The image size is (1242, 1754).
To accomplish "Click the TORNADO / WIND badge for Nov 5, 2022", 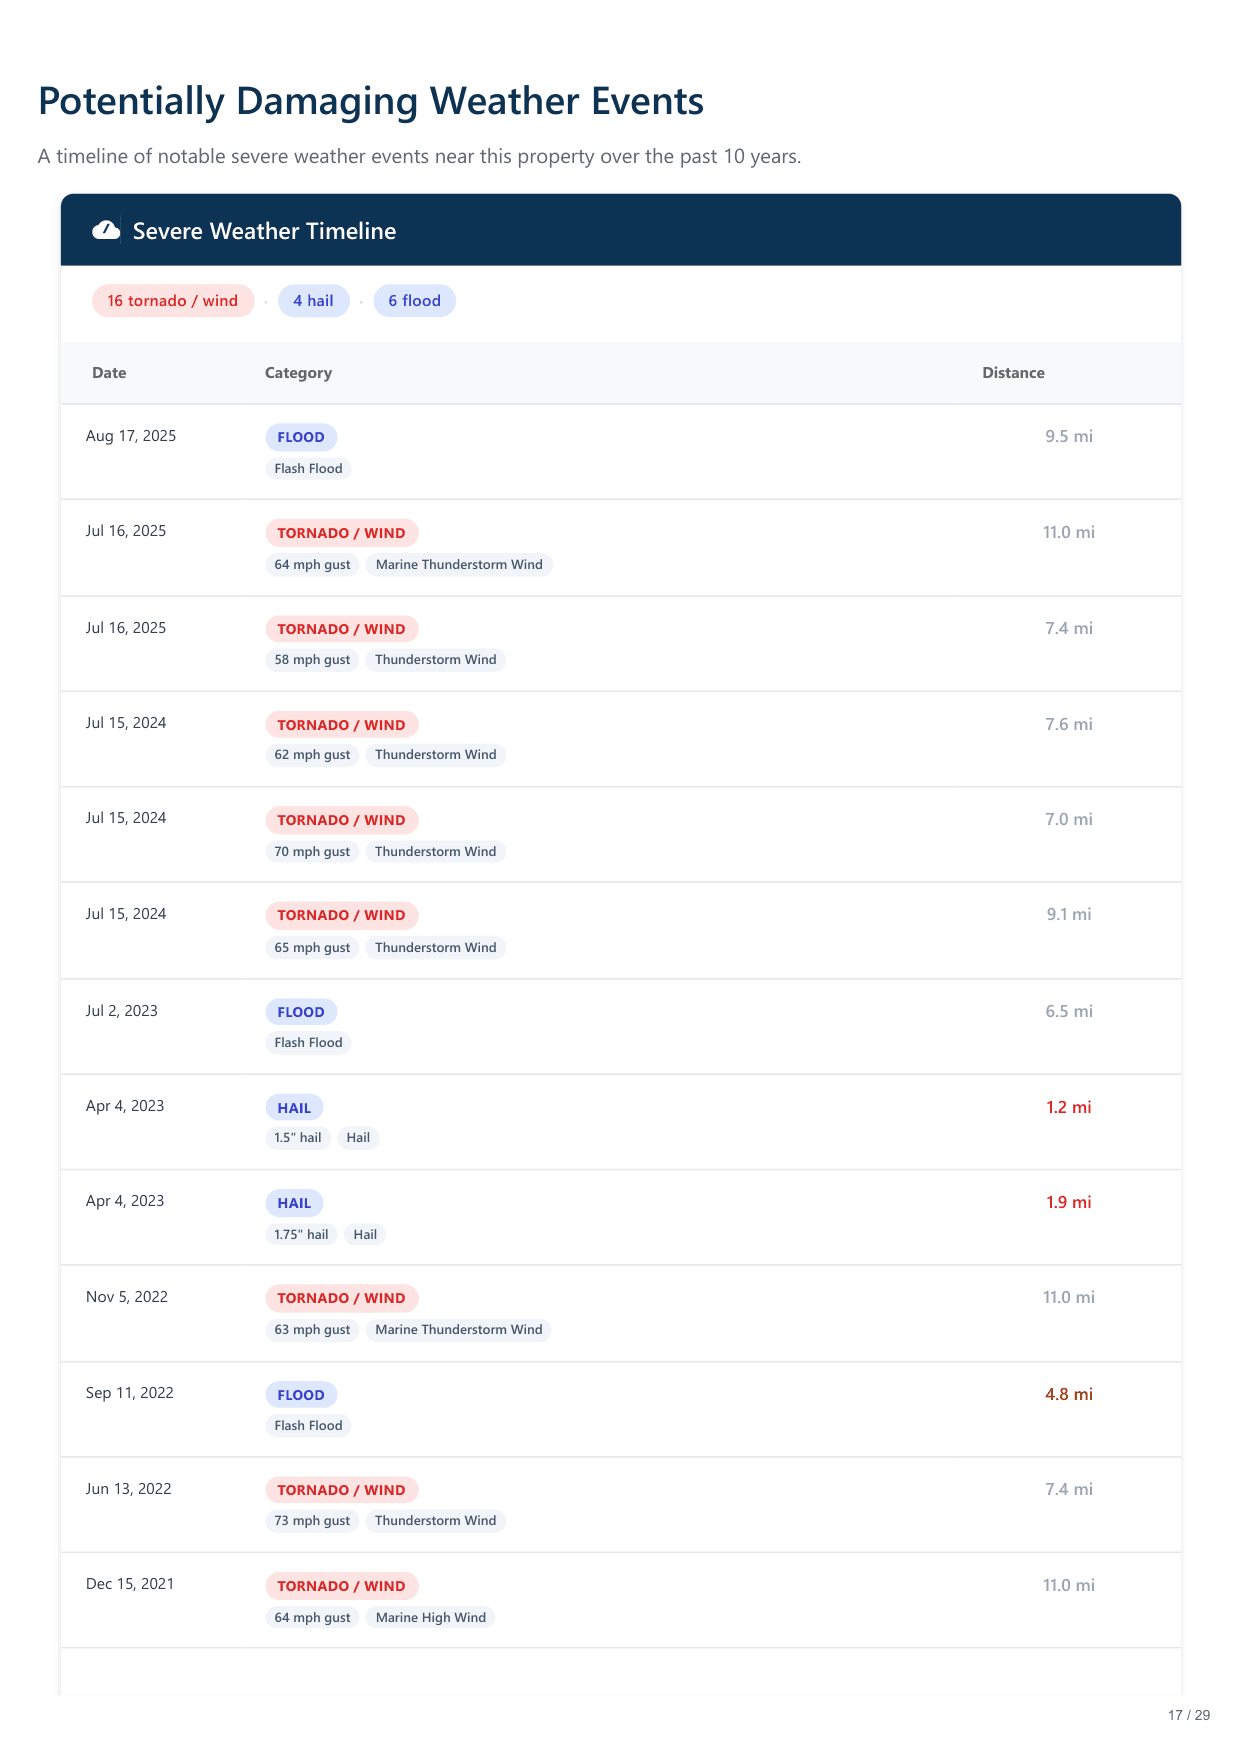I will [x=341, y=1298].
